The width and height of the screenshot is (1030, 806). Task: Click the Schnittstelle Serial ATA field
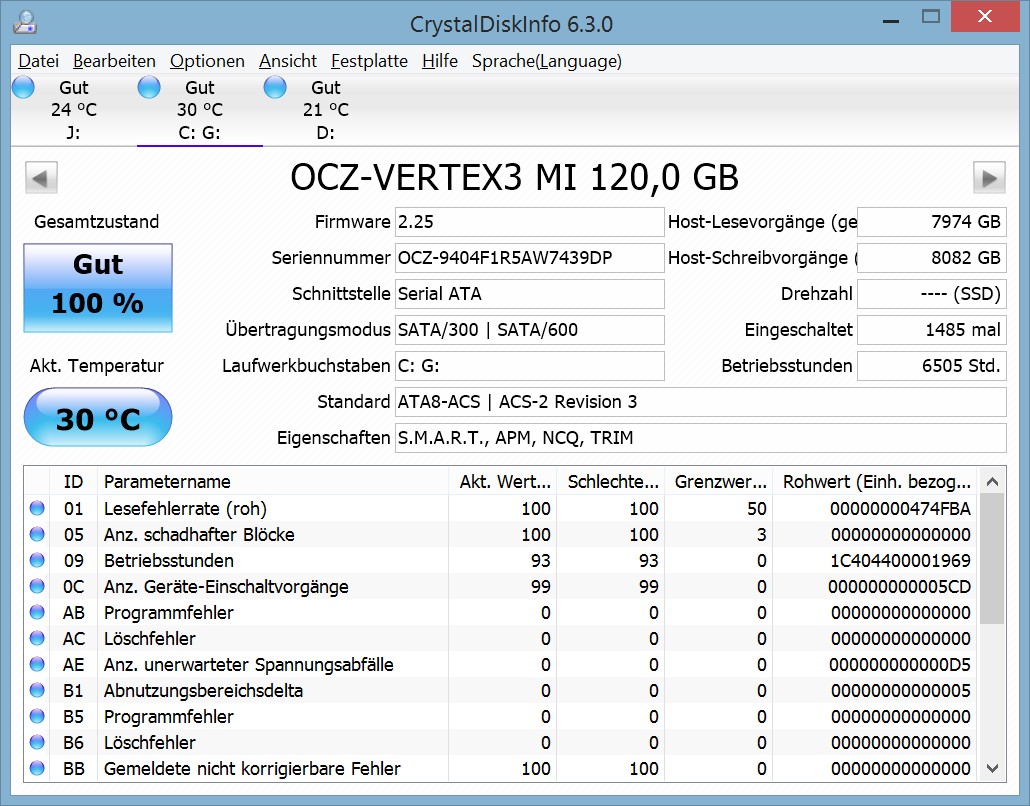[x=529, y=294]
